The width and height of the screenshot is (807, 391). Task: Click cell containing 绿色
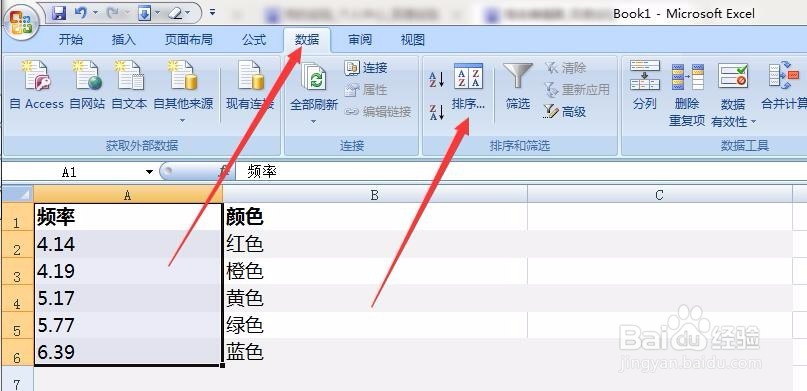click(x=375, y=325)
